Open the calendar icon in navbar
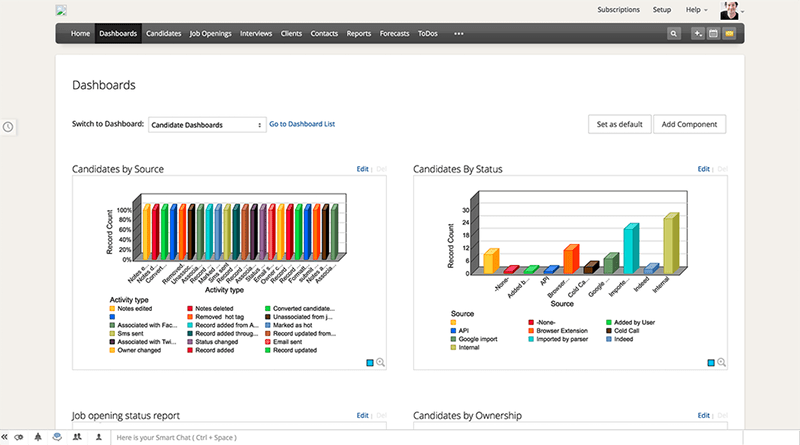 [714, 33]
